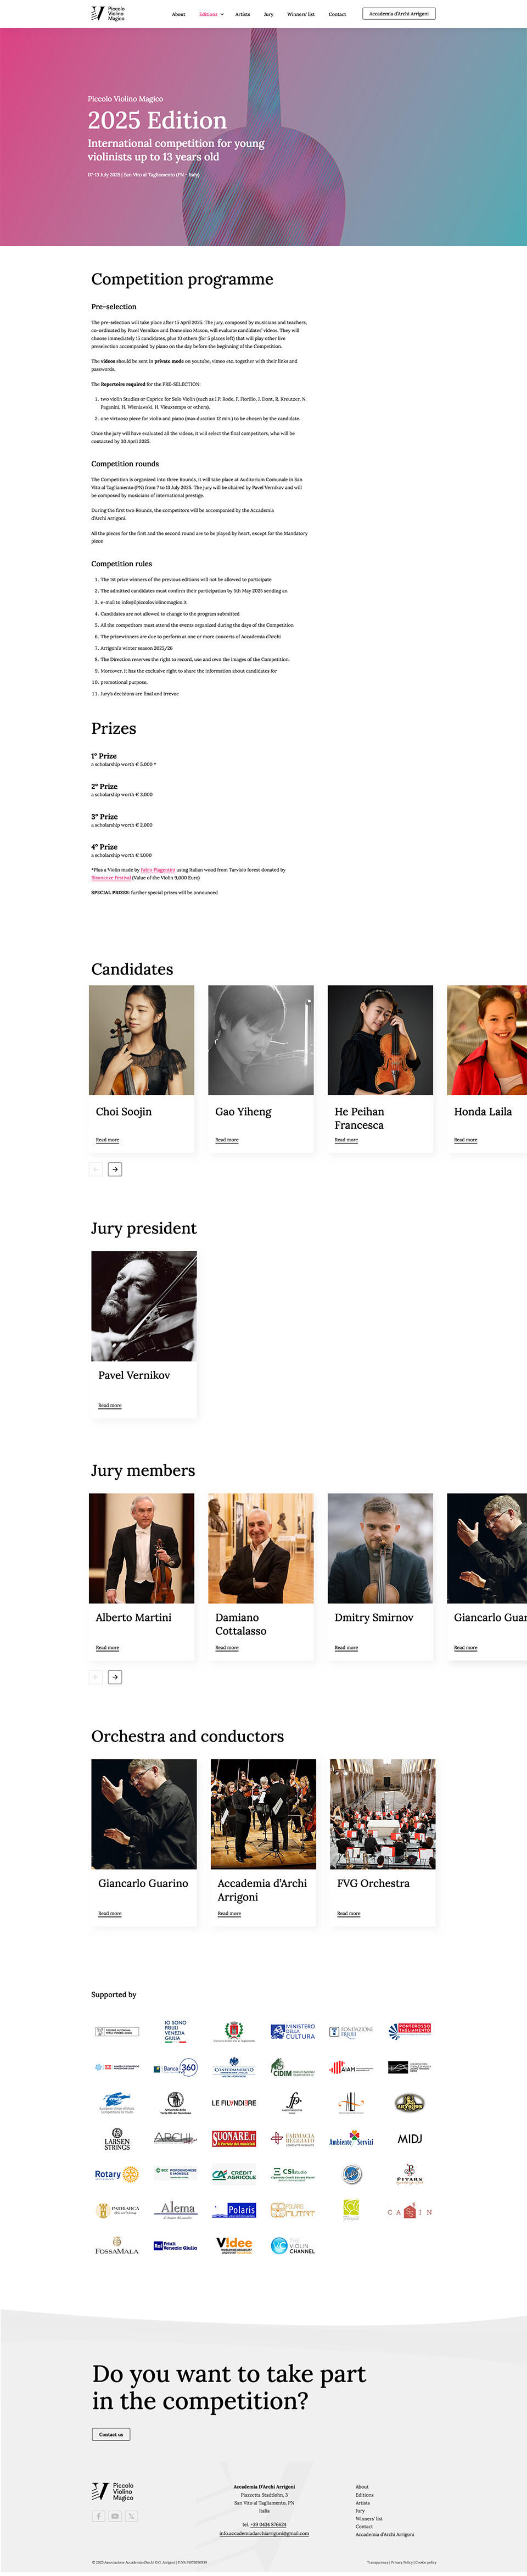
Task: Click the info email address in footer
Action: (x=264, y=2533)
